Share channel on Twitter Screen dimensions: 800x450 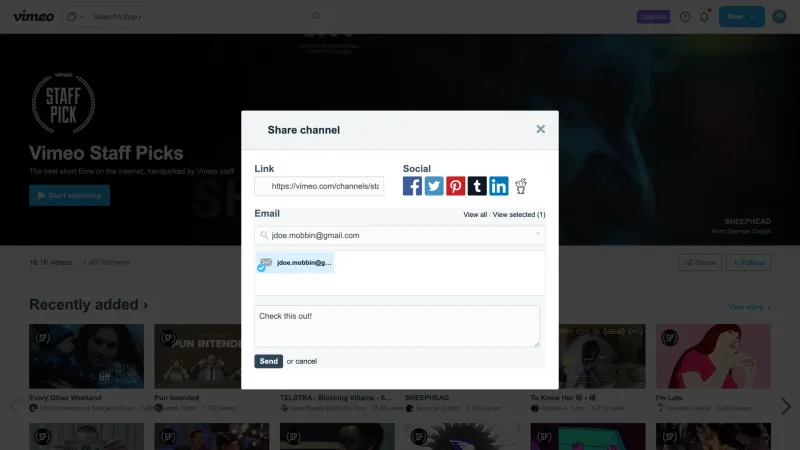coord(434,186)
